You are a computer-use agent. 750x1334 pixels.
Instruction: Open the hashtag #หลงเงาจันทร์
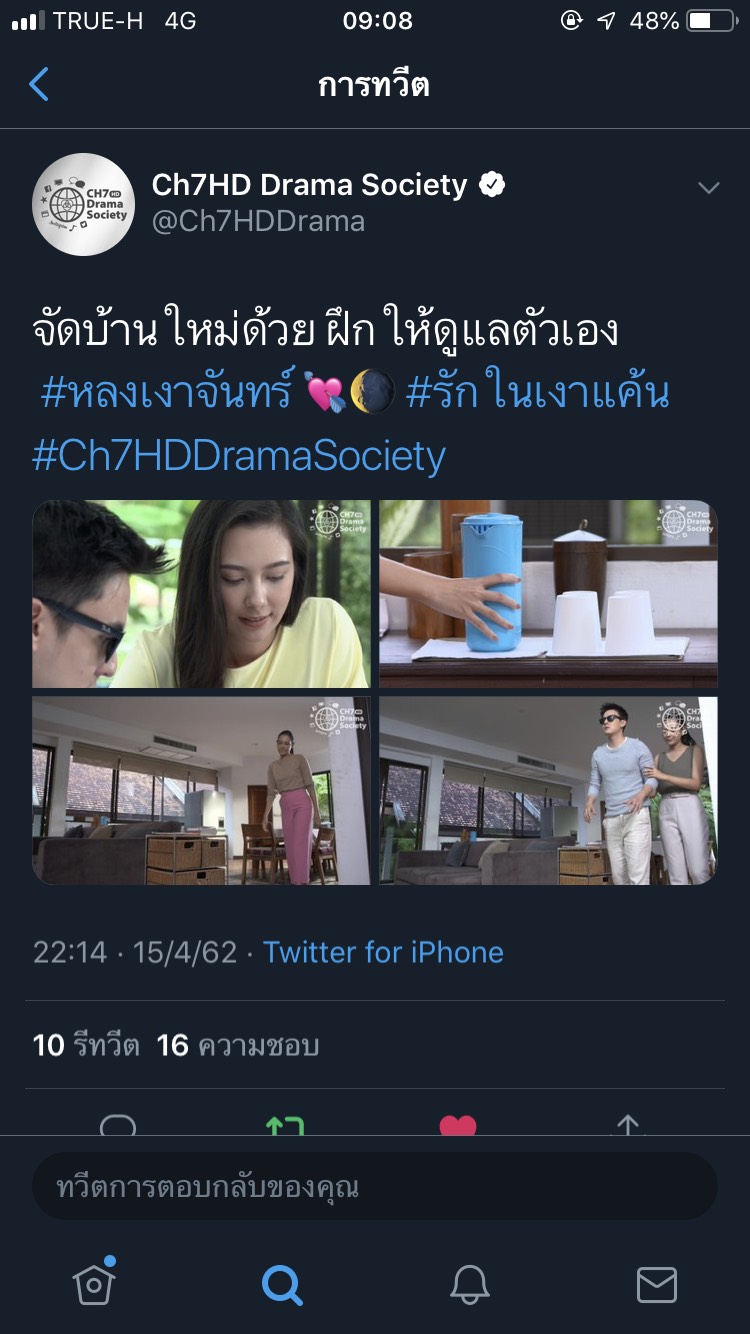[x=167, y=392]
